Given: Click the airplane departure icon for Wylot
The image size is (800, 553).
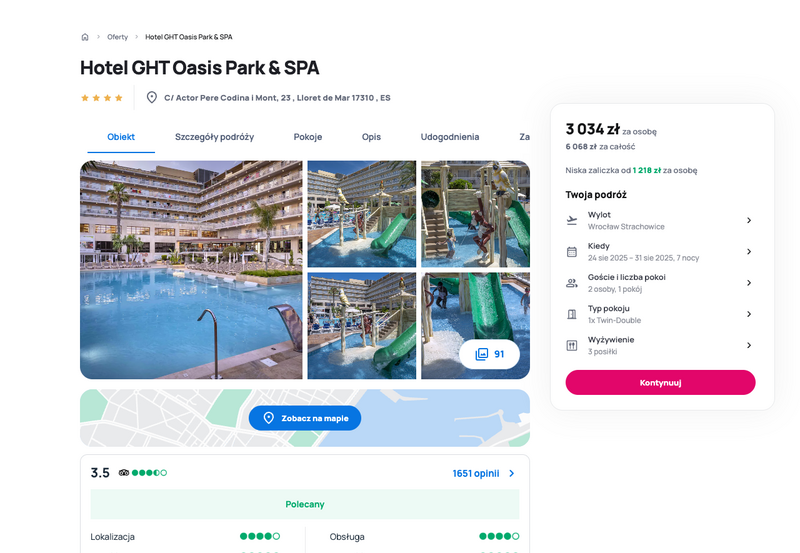Looking at the screenshot, I should pyautogui.click(x=572, y=220).
